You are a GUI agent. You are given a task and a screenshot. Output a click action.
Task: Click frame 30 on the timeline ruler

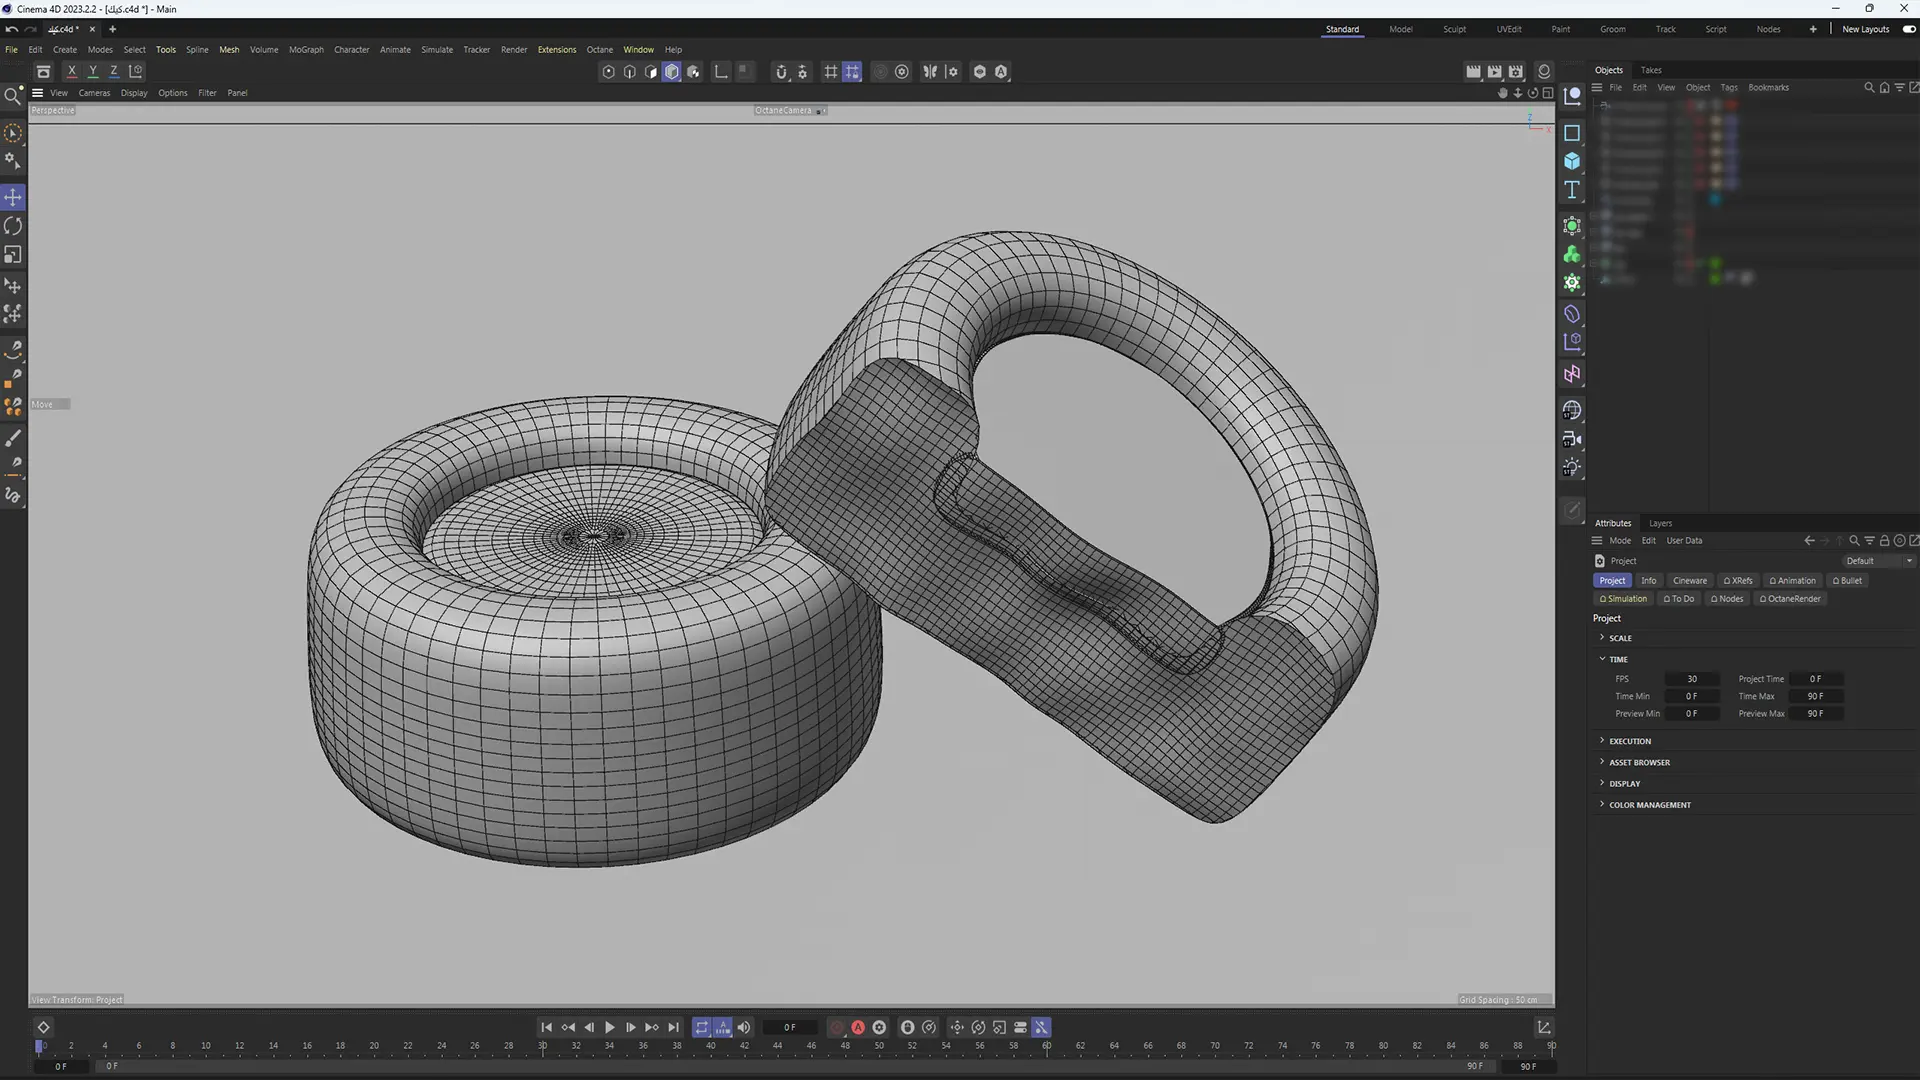click(542, 1046)
